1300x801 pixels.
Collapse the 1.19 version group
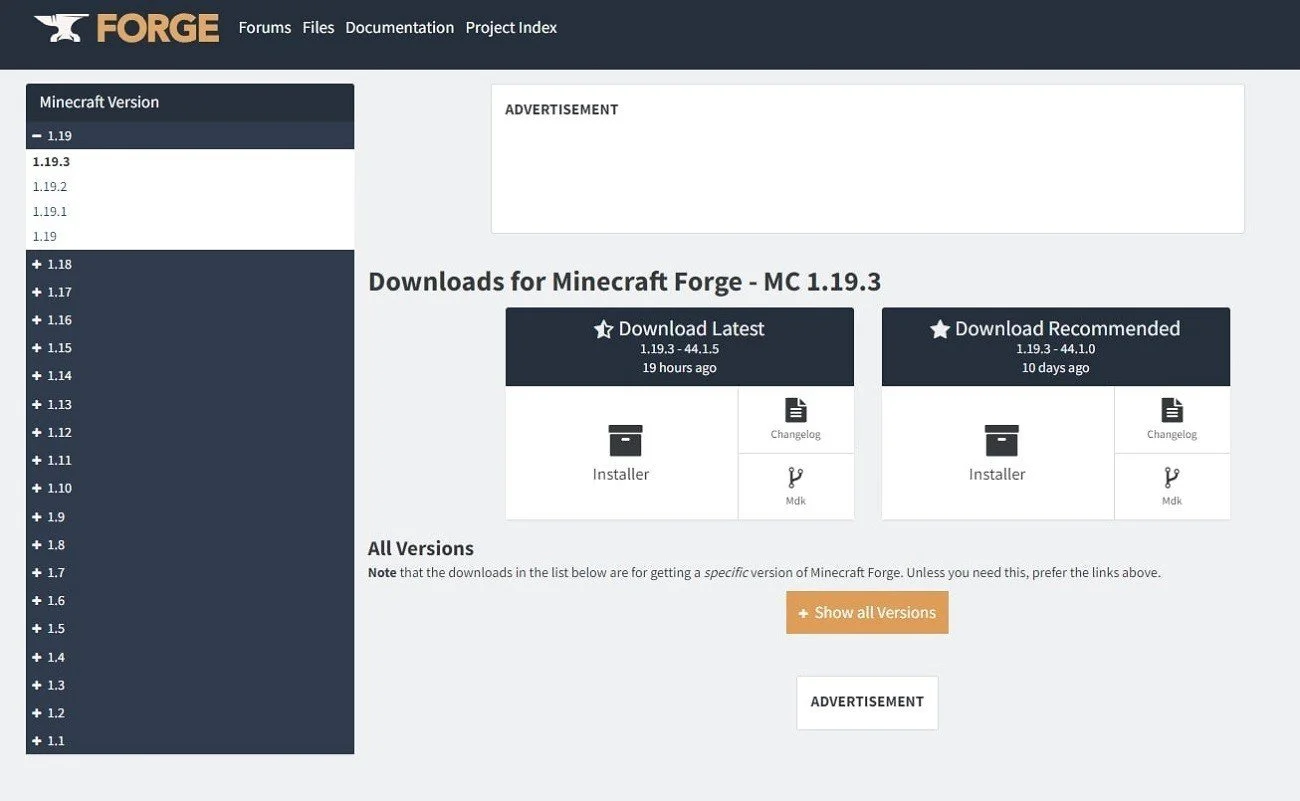point(190,136)
